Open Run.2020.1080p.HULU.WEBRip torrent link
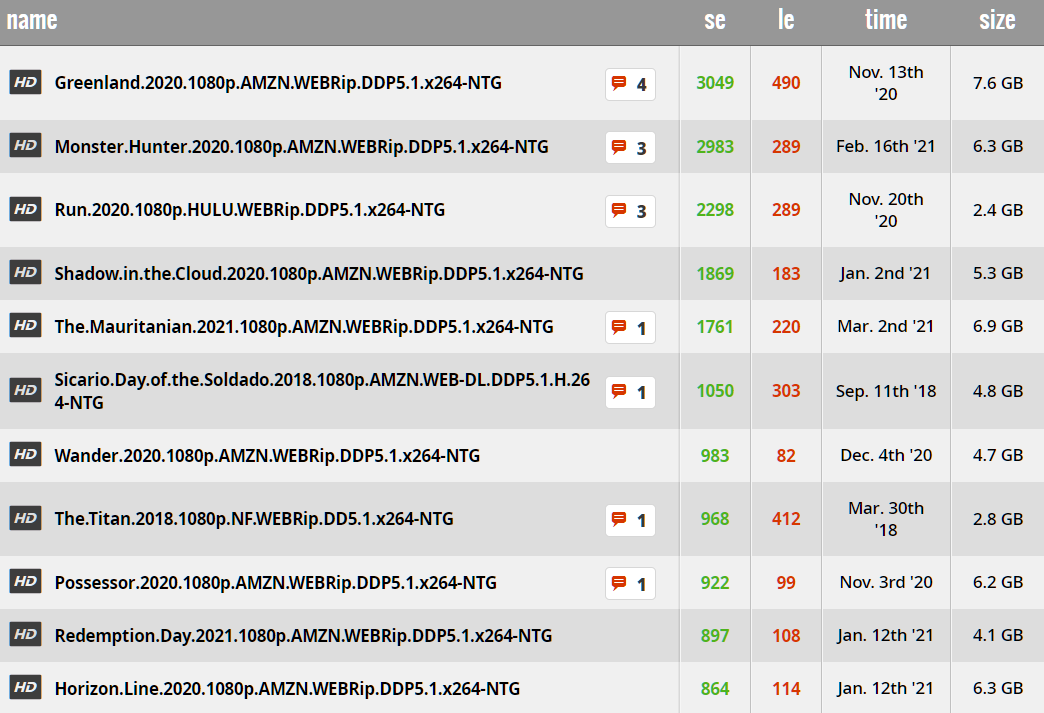The image size is (1044, 713). [250, 210]
